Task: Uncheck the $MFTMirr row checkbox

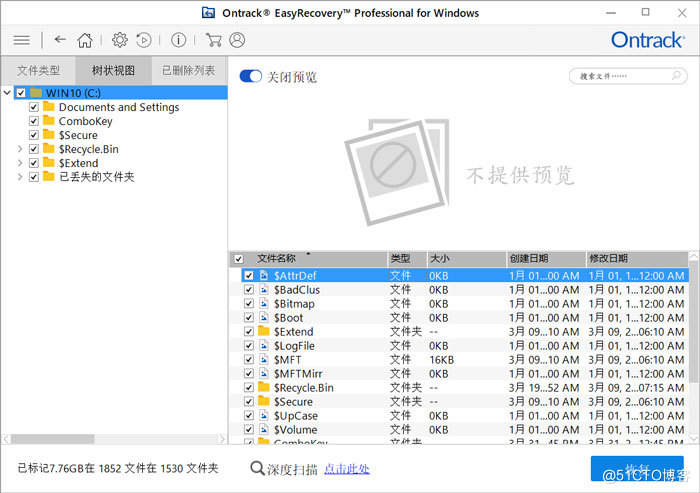Action: click(x=249, y=373)
